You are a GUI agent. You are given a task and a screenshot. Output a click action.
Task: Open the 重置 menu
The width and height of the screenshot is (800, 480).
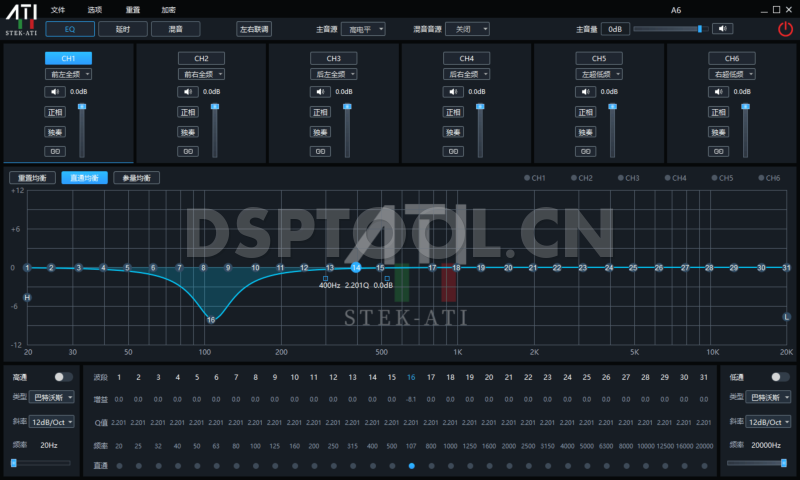point(133,10)
